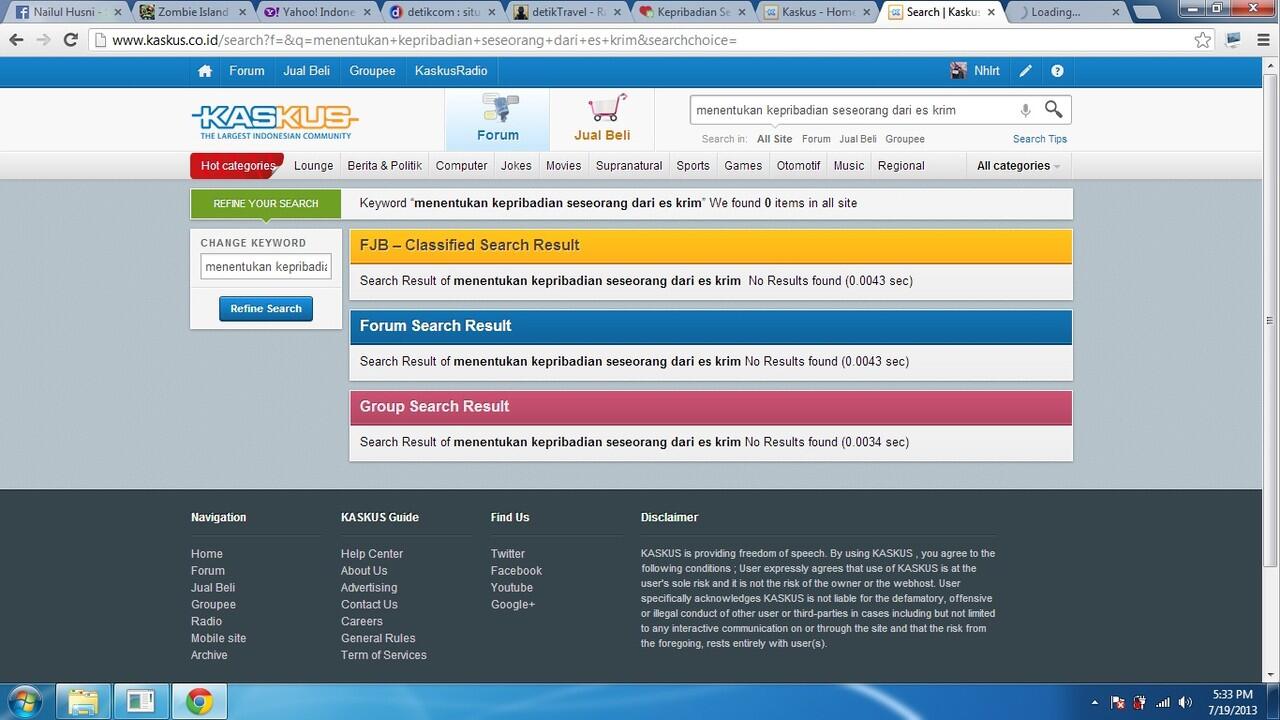This screenshot has height=720, width=1280.
Task: Open Sports category
Action: tap(693, 166)
